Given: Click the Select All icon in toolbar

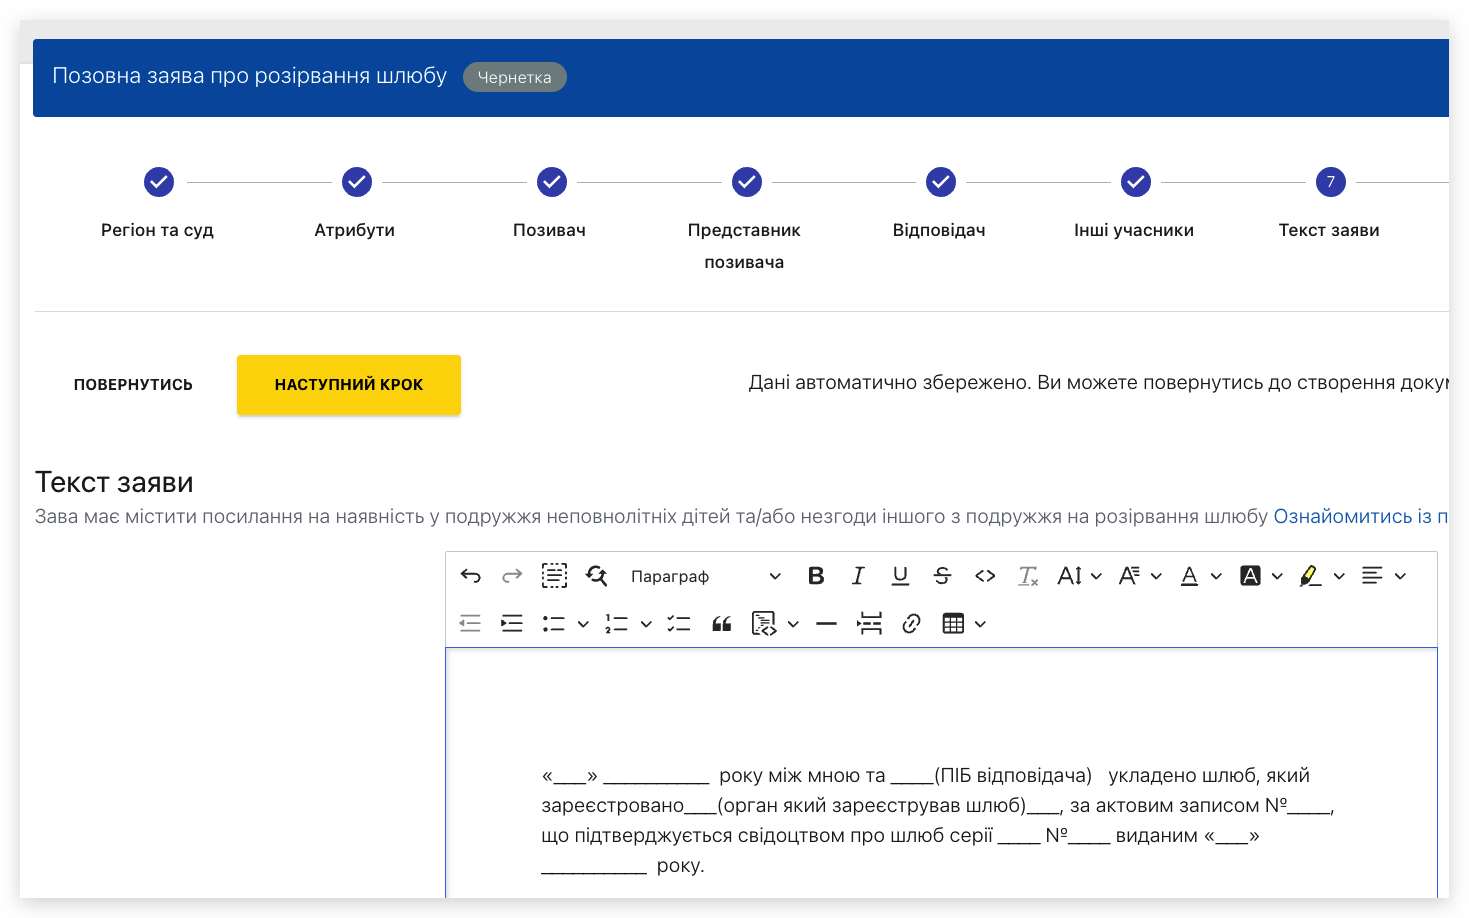Looking at the screenshot, I should point(554,576).
